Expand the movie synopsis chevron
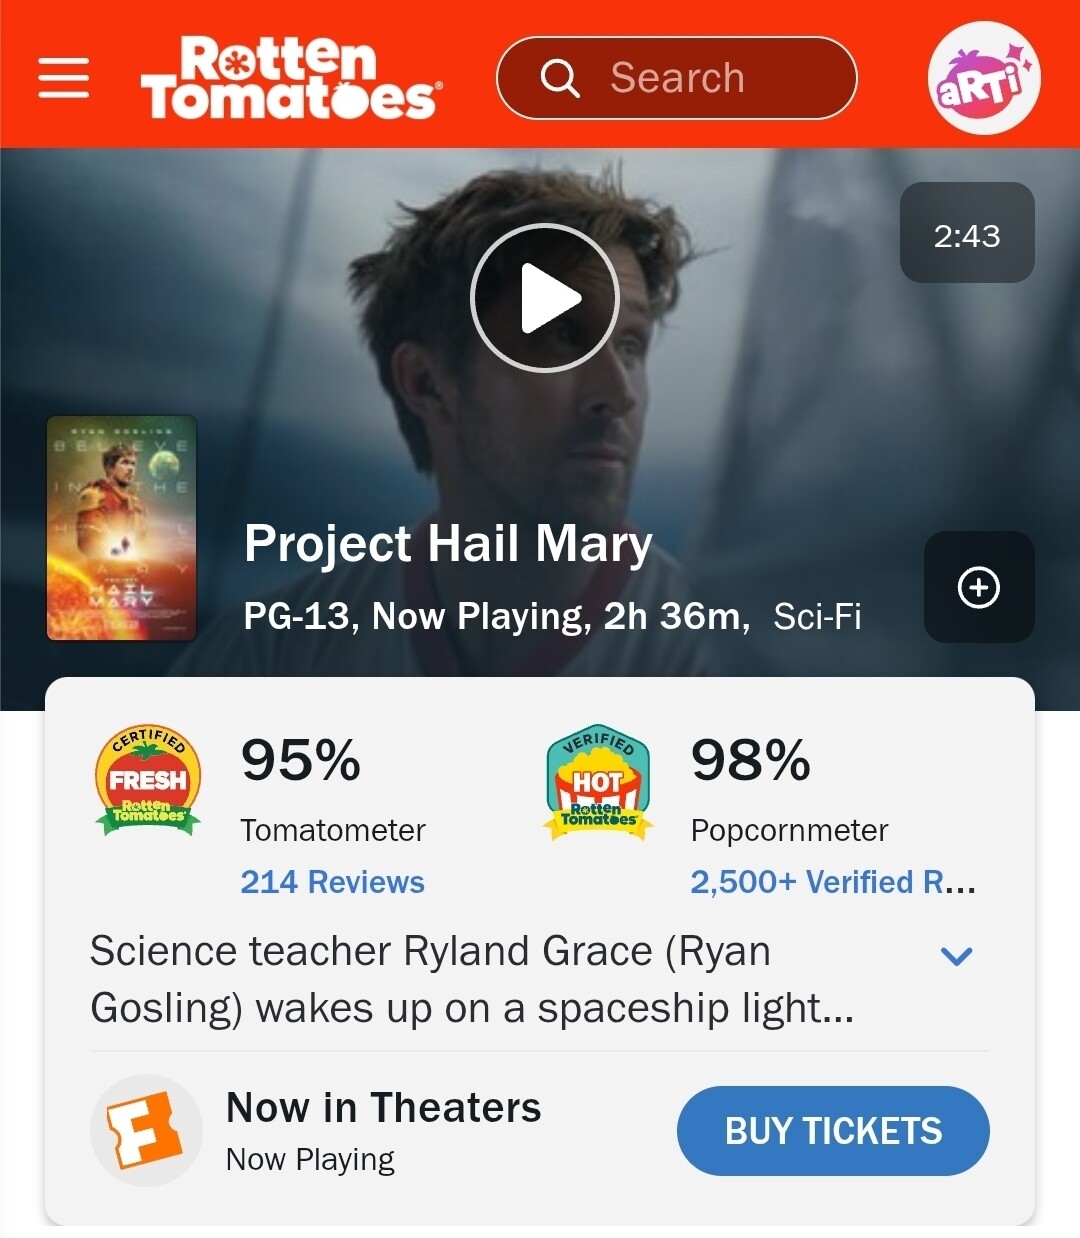Screen dimensions: 1080x1238 point(956,956)
